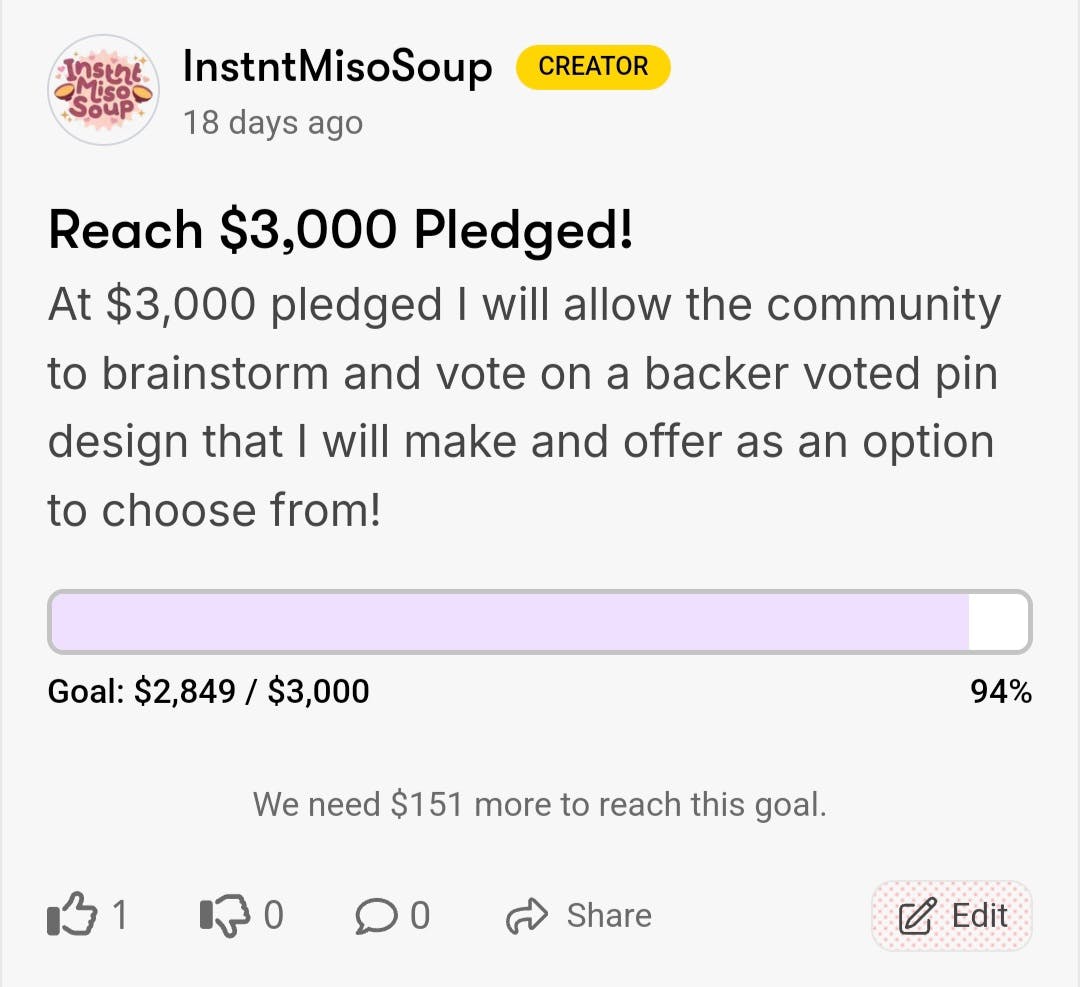The height and width of the screenshot is (987, 1080).
Task: Click the "Goal: $2,849 / $3,000" text
Action: click(x=208, y=691)
